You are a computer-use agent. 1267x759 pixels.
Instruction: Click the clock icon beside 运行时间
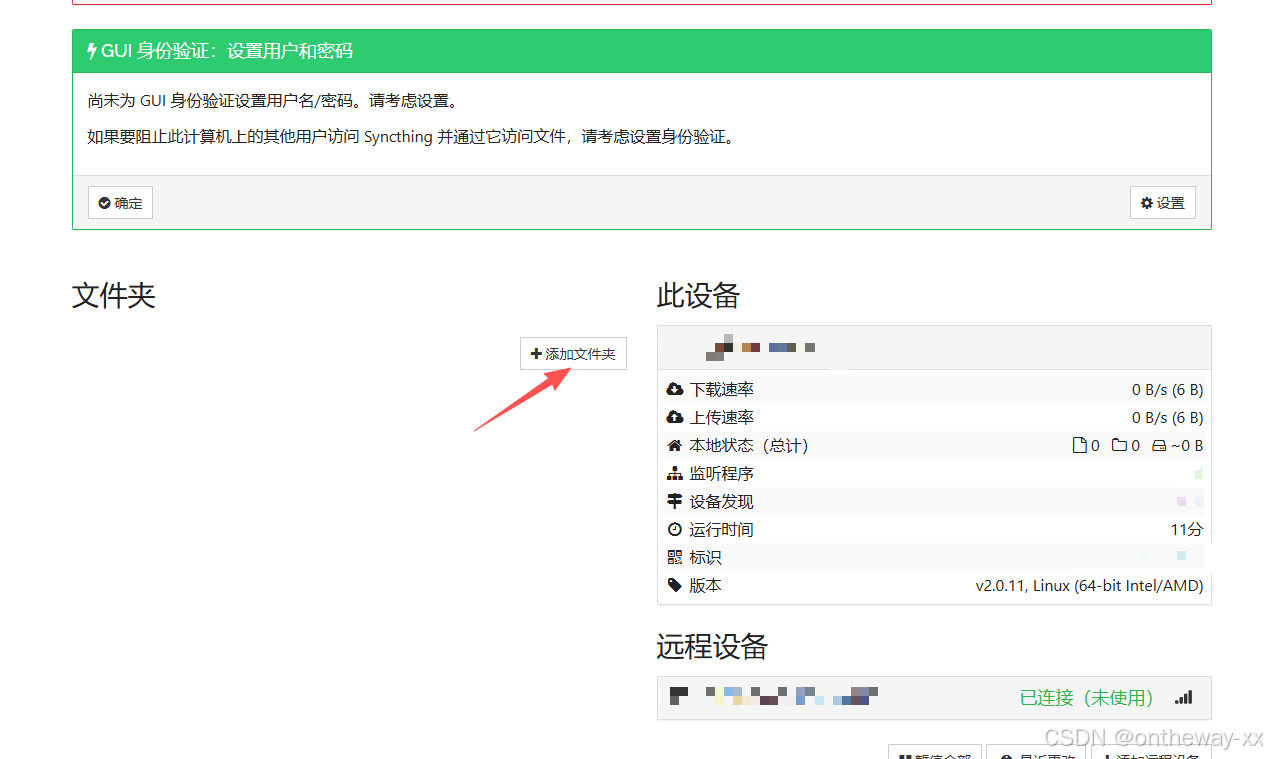[x=675, y=529]
